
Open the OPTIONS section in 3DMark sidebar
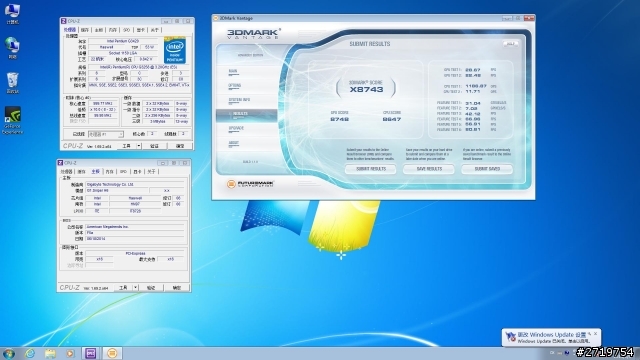coord(246,86)
